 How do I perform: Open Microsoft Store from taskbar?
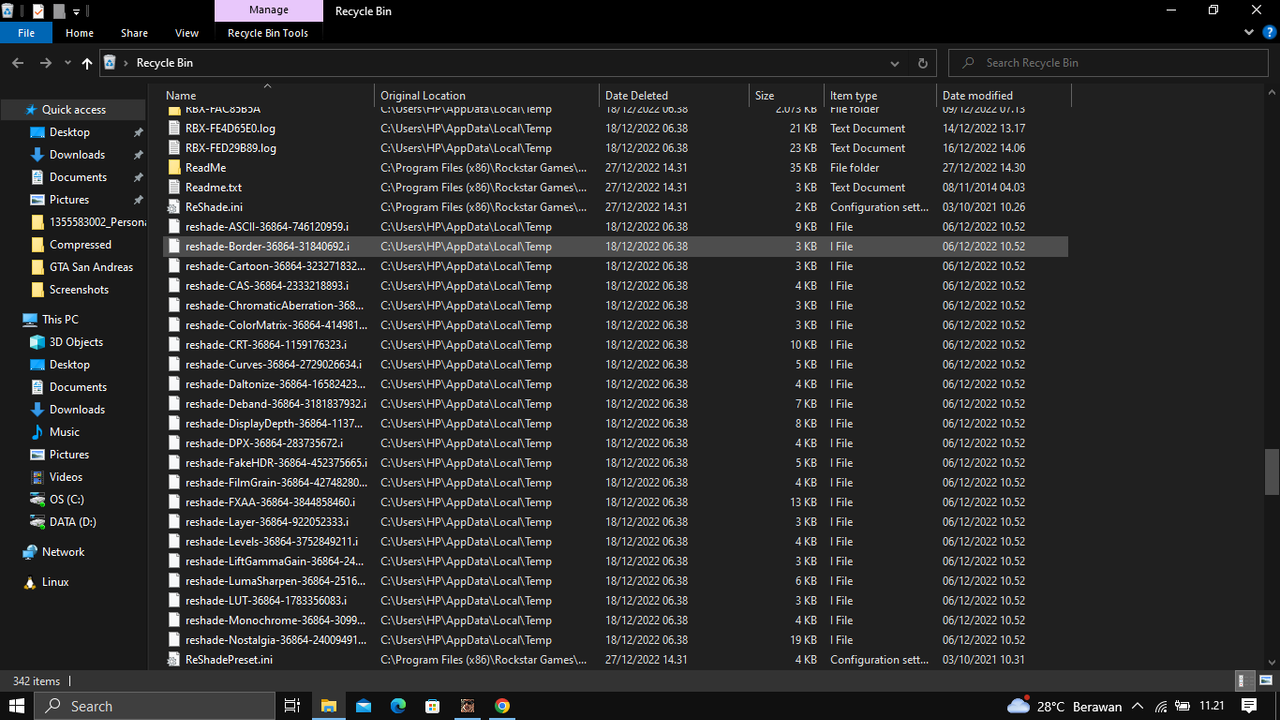coord(433,706)
